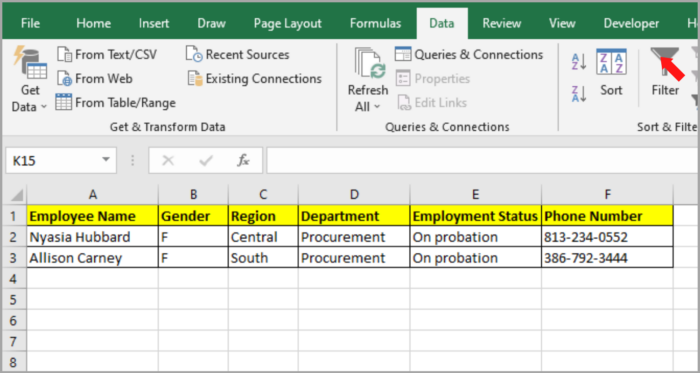700x373 pixels.
Task: Open Existing Connections
Action: coord(254,79)
